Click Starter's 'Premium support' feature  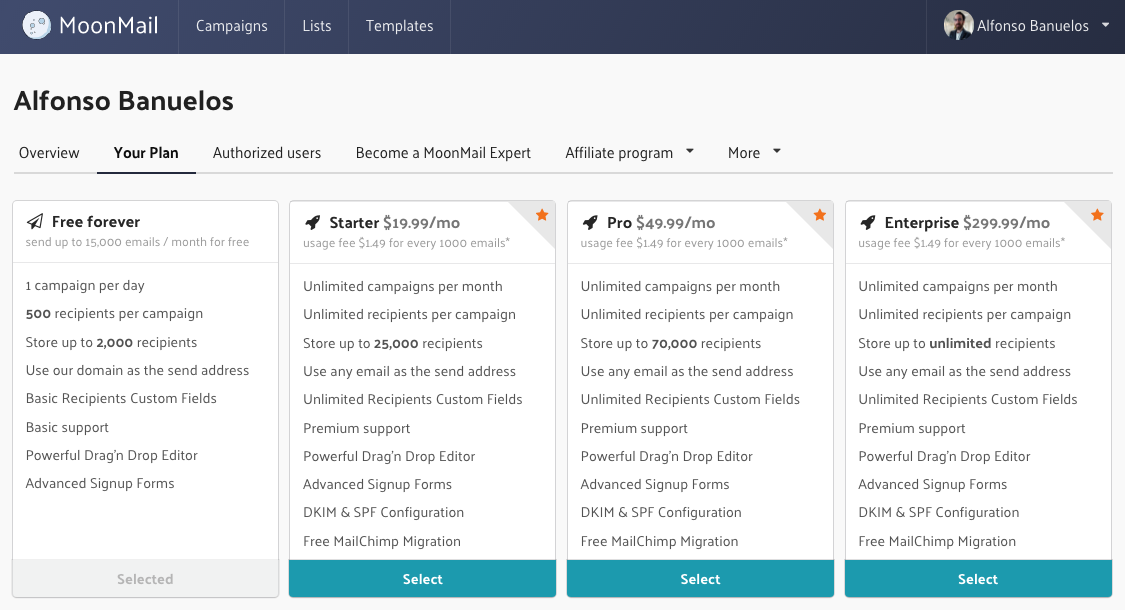click(356, 428)
